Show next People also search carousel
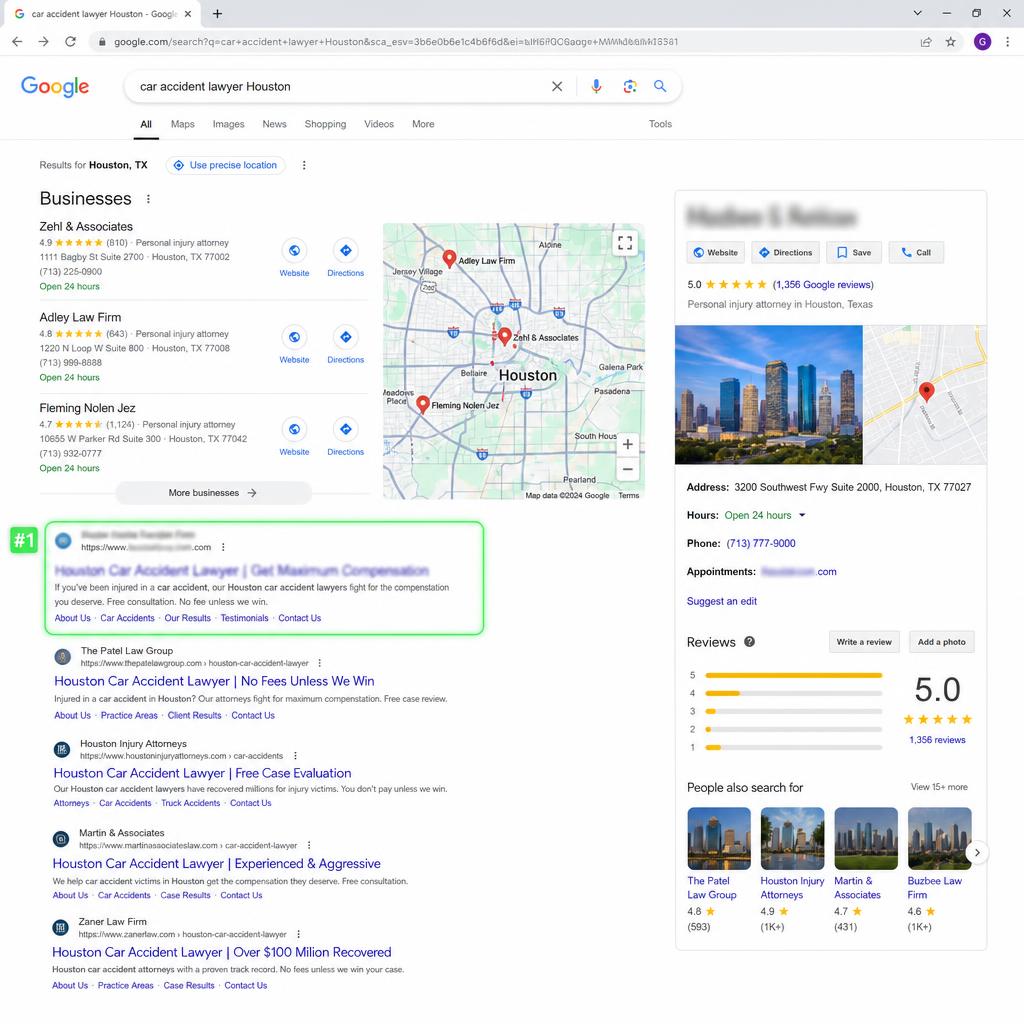The image size is (1024, 1024). [x=977, y=852]
